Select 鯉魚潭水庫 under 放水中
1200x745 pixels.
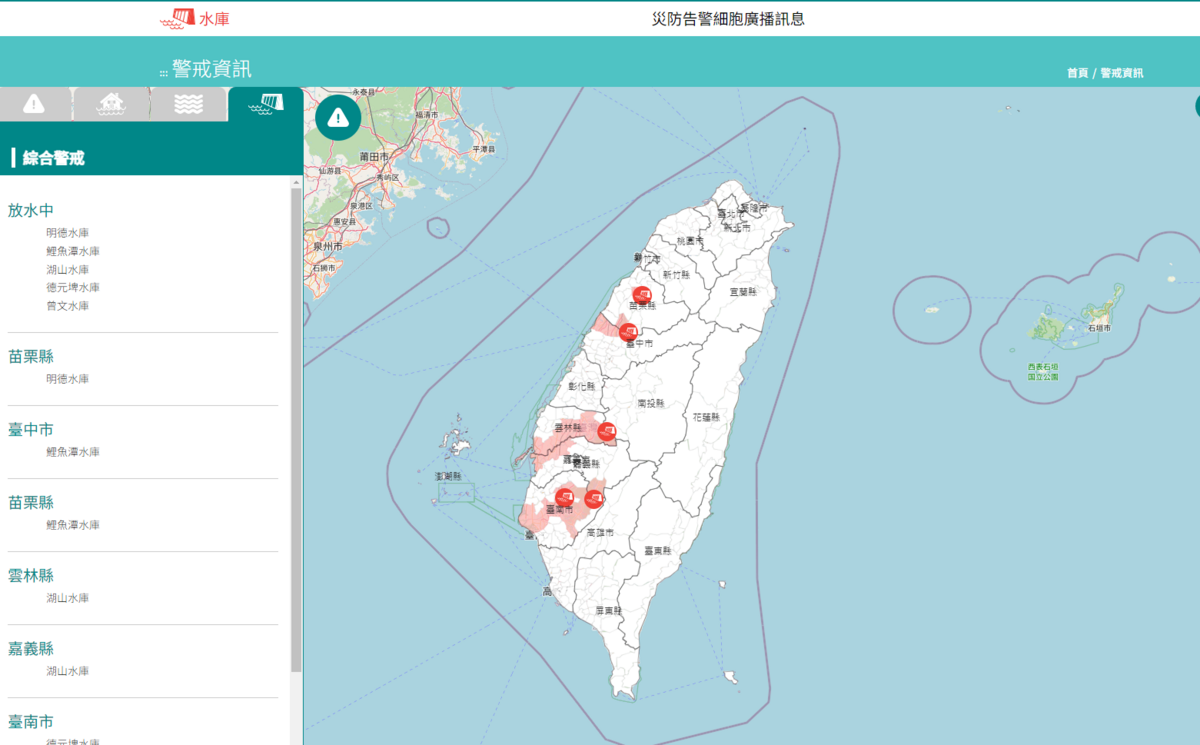pyautogui.click(x=72, y=251)
